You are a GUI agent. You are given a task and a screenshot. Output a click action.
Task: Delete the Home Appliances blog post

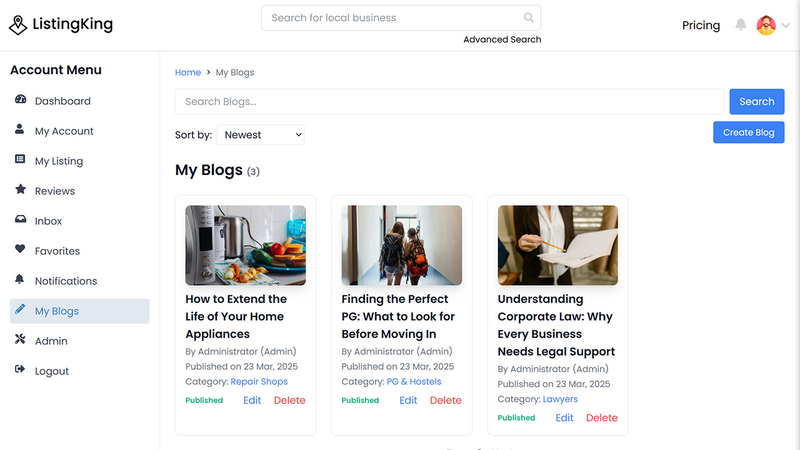pyautogui.click(x=289, y=401)
